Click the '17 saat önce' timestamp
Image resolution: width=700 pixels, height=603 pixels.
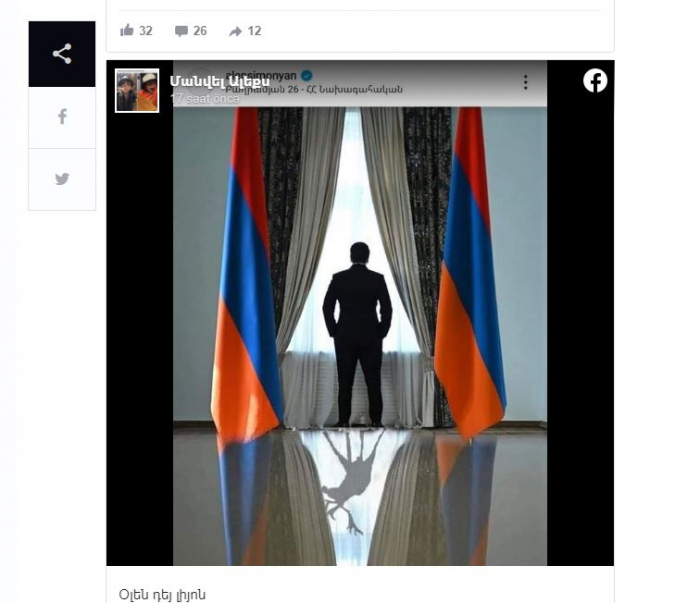pyautogui.click(x=205, y=99)
